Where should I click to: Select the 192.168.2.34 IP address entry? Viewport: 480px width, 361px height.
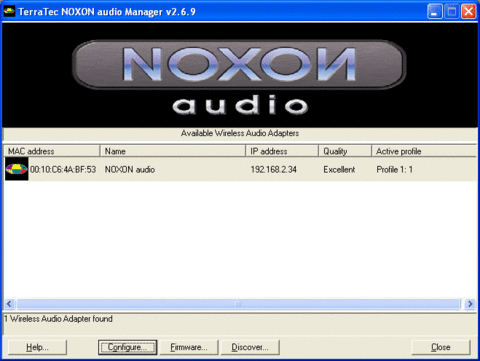tap(274, 169)
